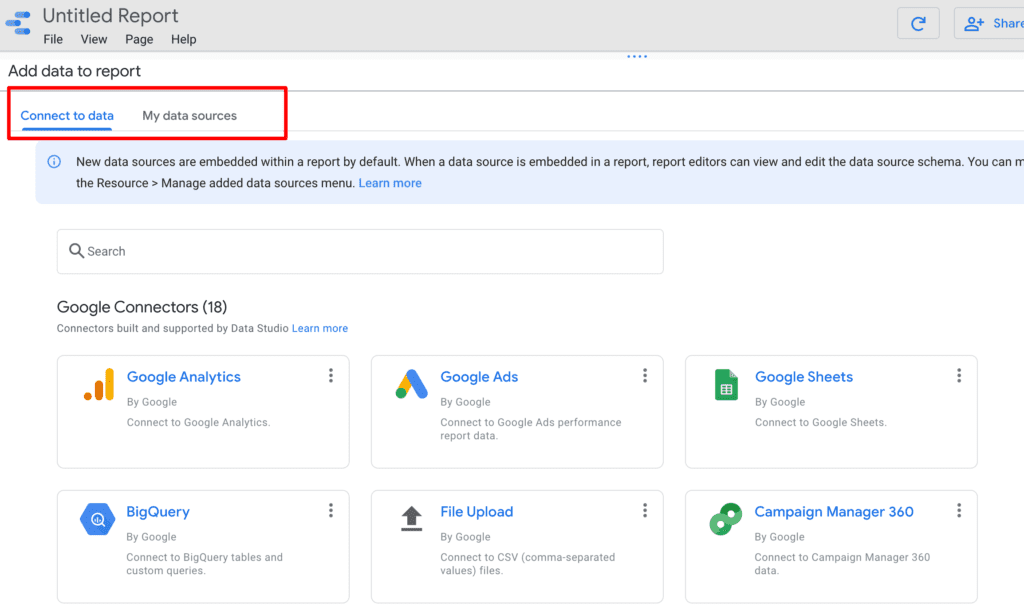Open the Campaign Manager 360 three-dot menu
The width and height of the screenshot is (1024, 615).
pos(959,511)
